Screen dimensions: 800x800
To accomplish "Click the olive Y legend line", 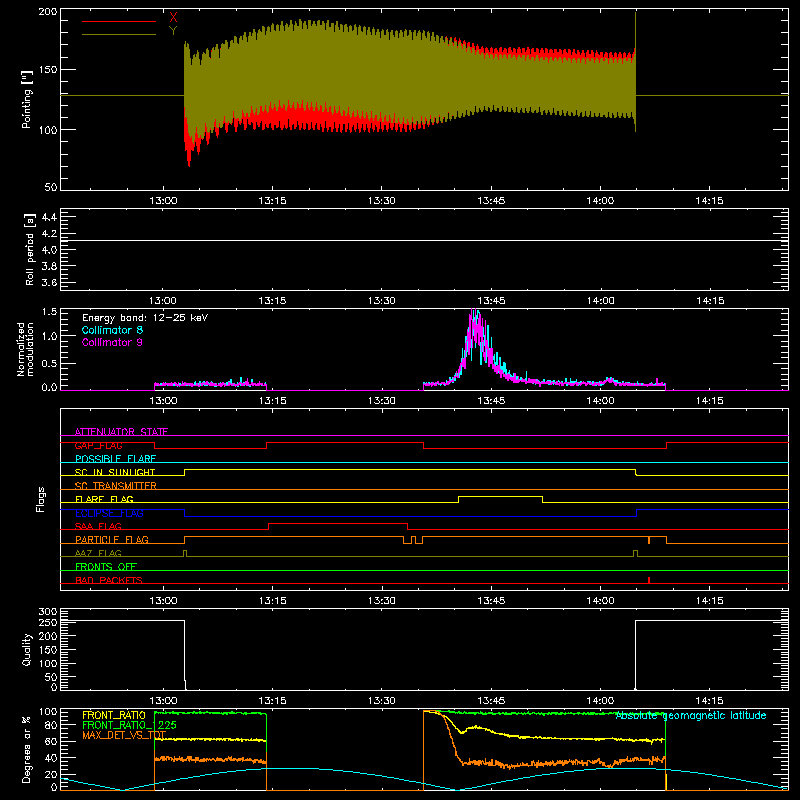I will coord(119,34).
